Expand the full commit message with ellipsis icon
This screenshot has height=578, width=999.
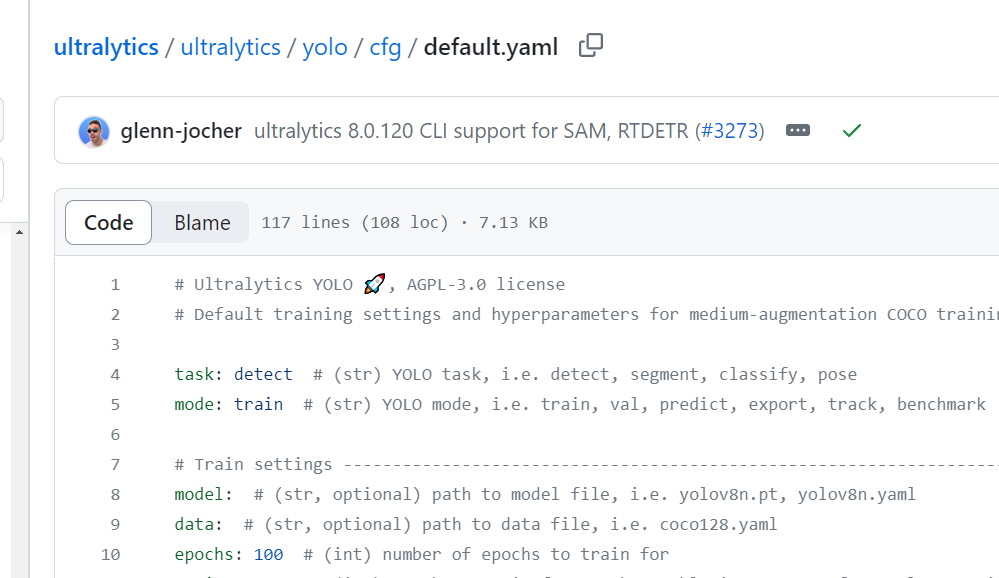pyautogui.click(x=797, y=130)
